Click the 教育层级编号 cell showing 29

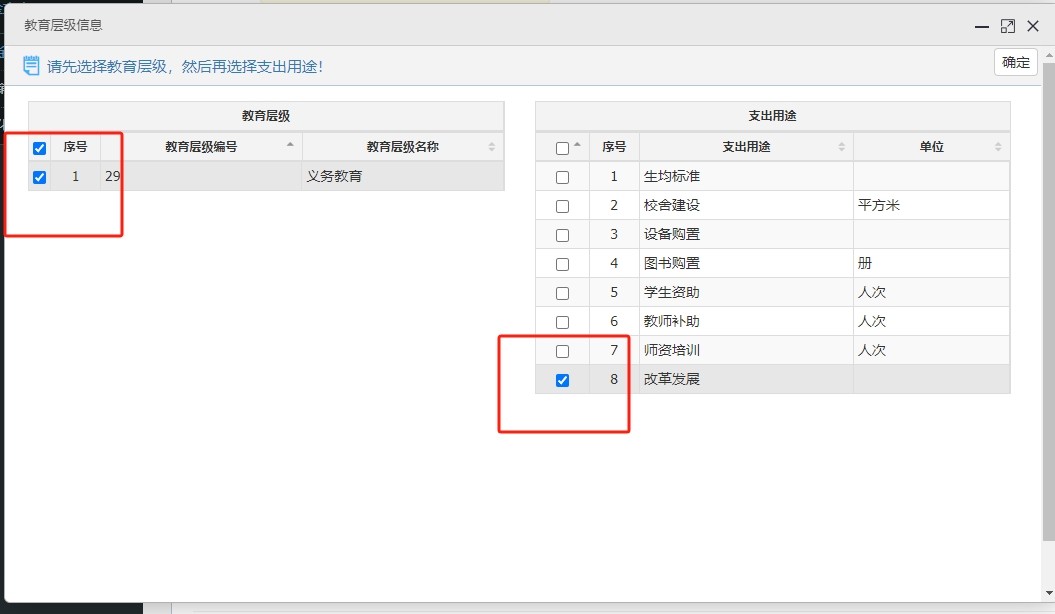[x=201, y=176]
